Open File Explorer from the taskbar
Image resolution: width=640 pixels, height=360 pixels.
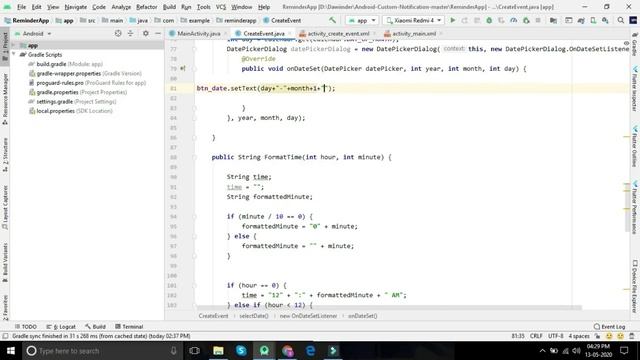[218, 351]
